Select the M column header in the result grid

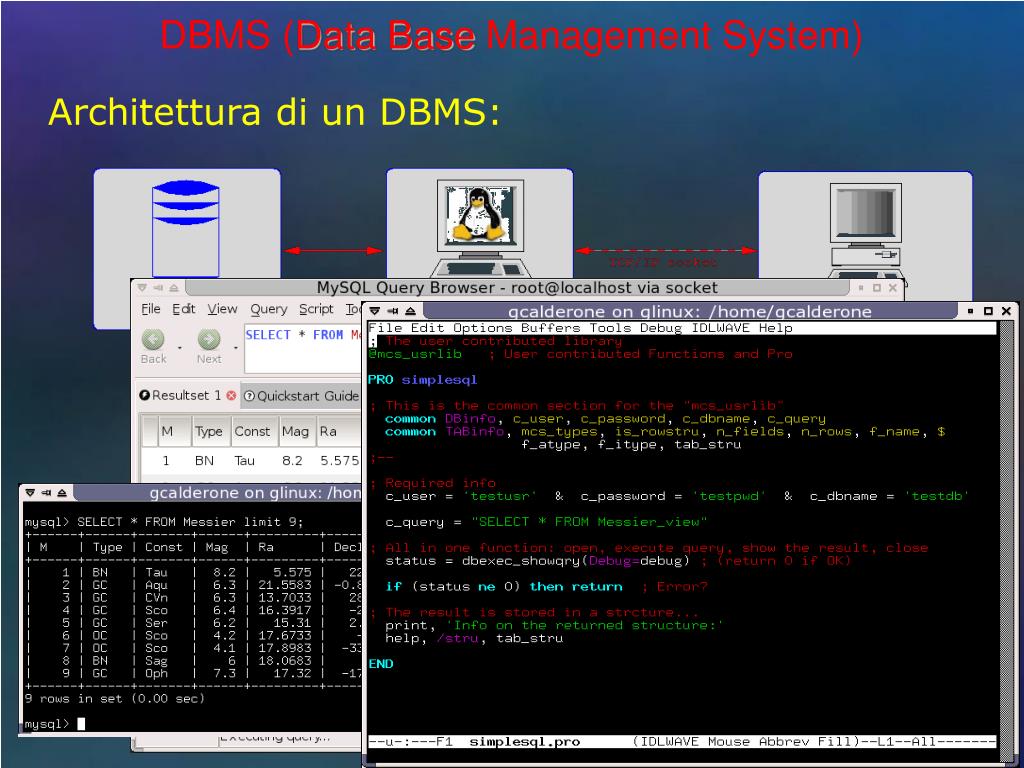click(167, 431)
